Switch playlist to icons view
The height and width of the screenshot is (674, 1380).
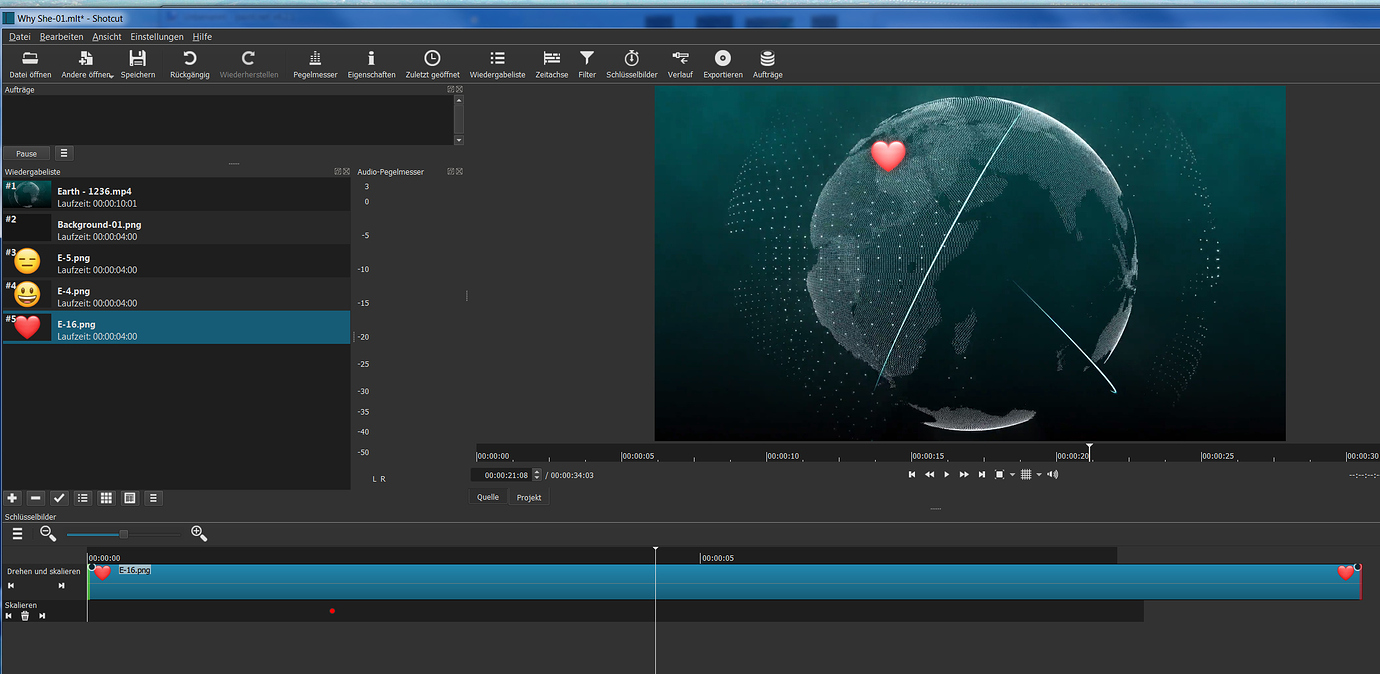[130, 498]
